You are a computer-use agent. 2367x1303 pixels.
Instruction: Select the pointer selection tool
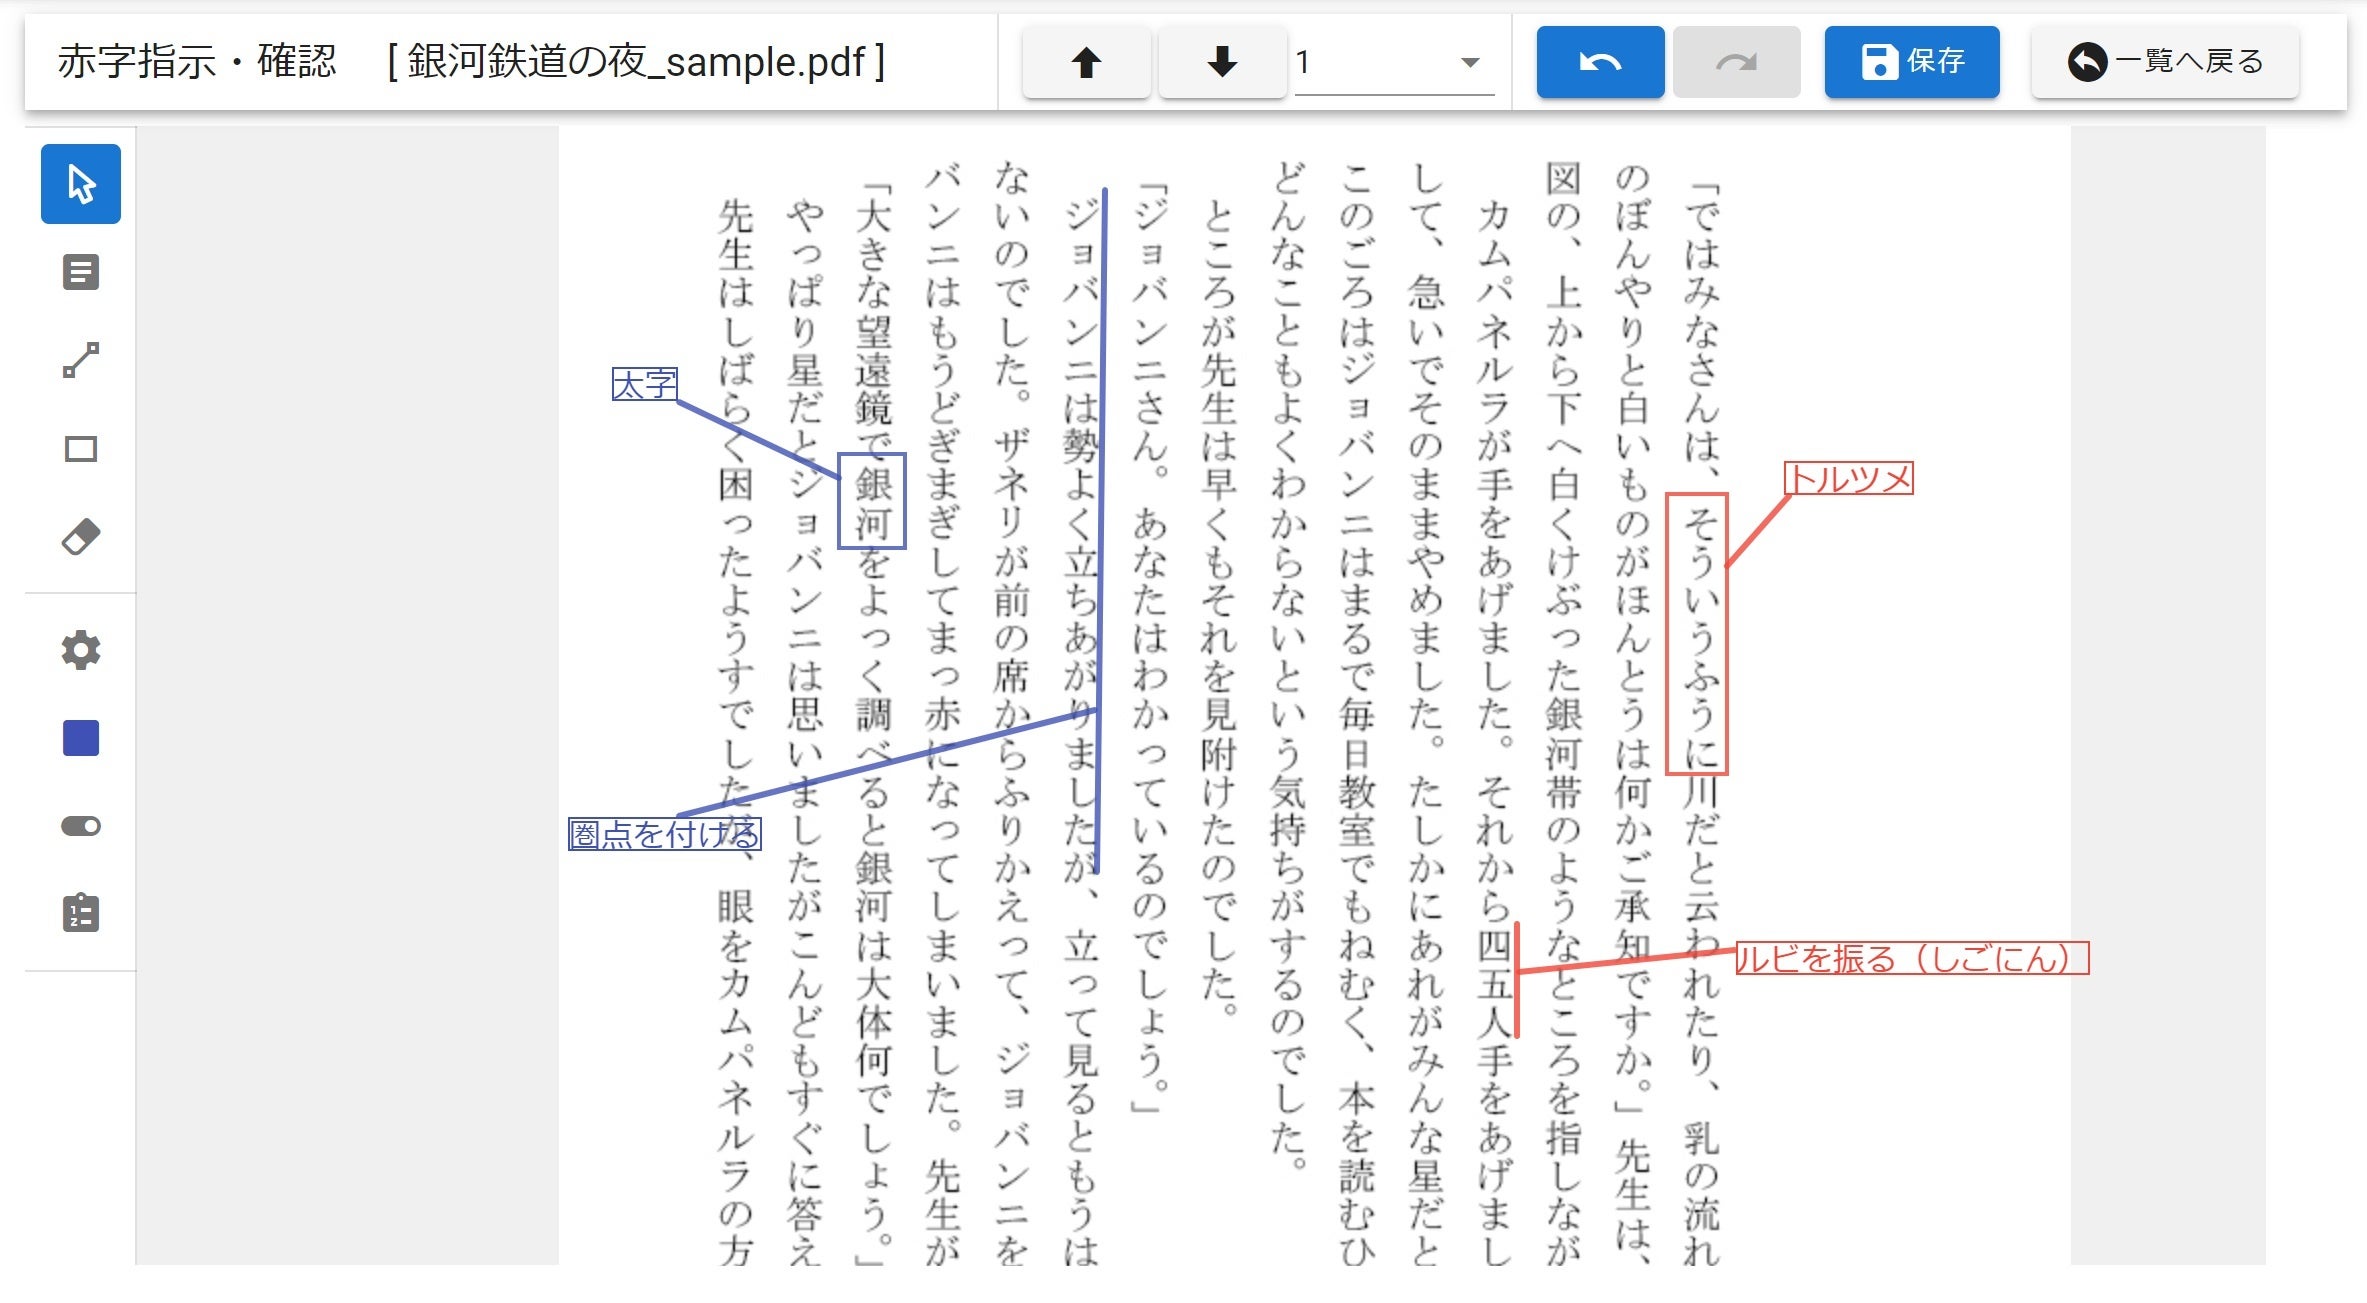tap(80, 184)
